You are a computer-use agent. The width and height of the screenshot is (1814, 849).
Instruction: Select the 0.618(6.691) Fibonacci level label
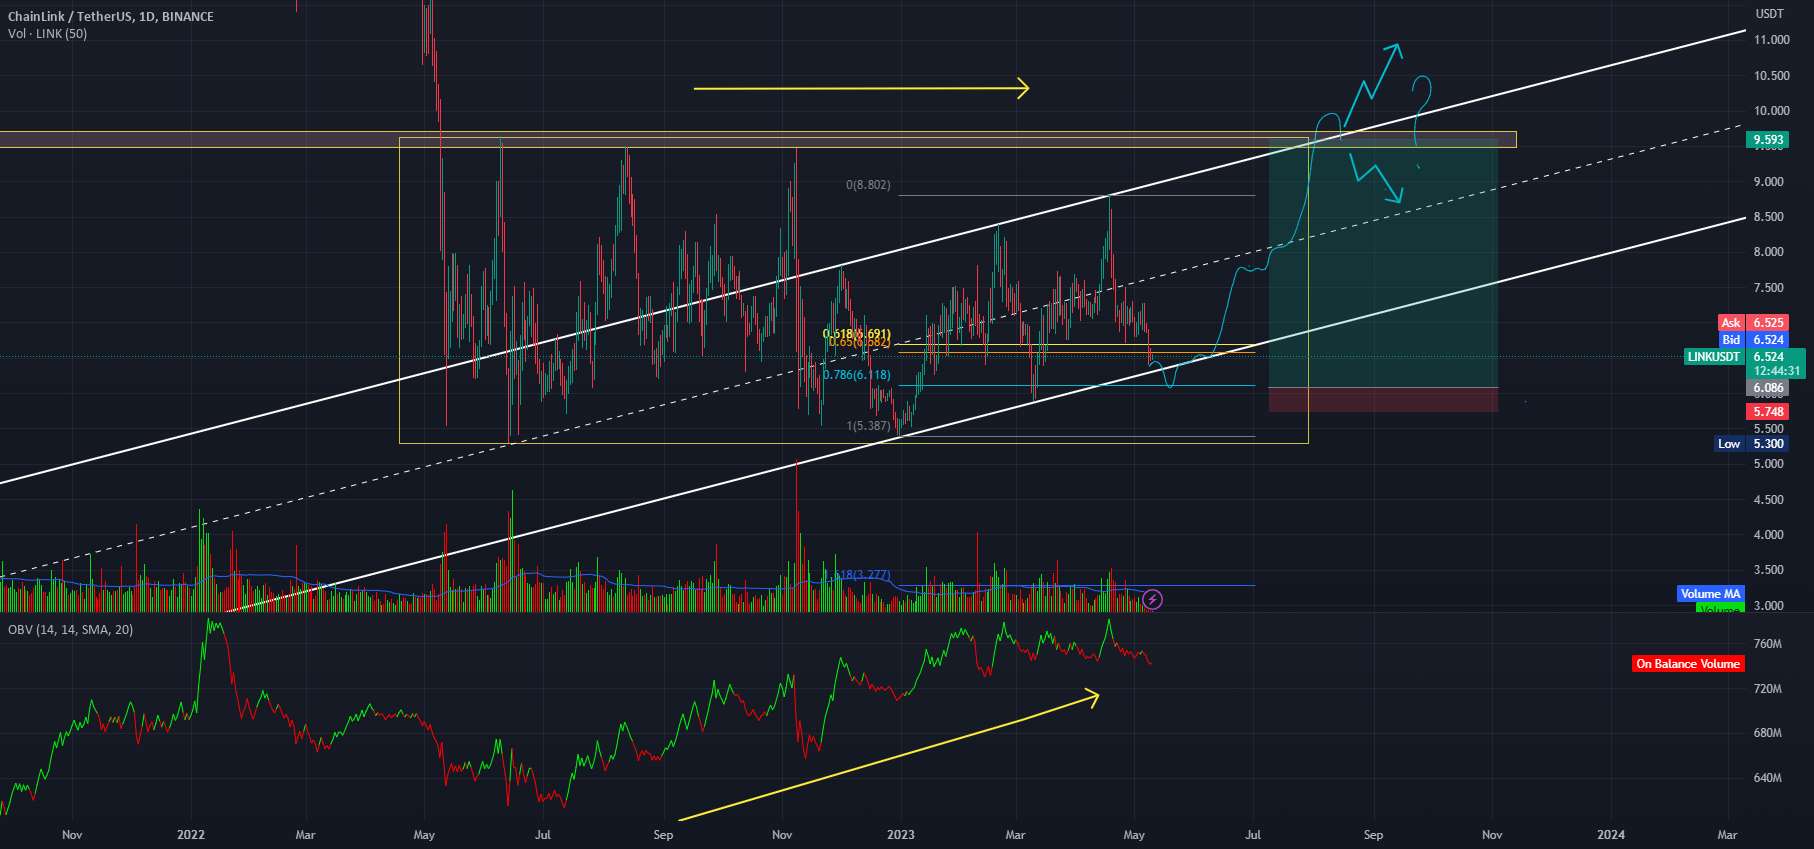tap(856, 334)
